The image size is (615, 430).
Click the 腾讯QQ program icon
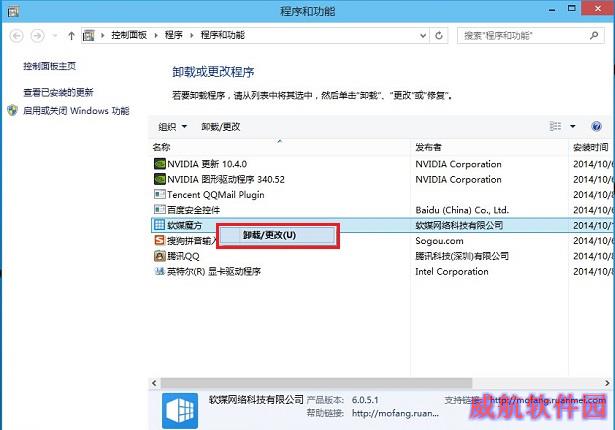(160, 256)
